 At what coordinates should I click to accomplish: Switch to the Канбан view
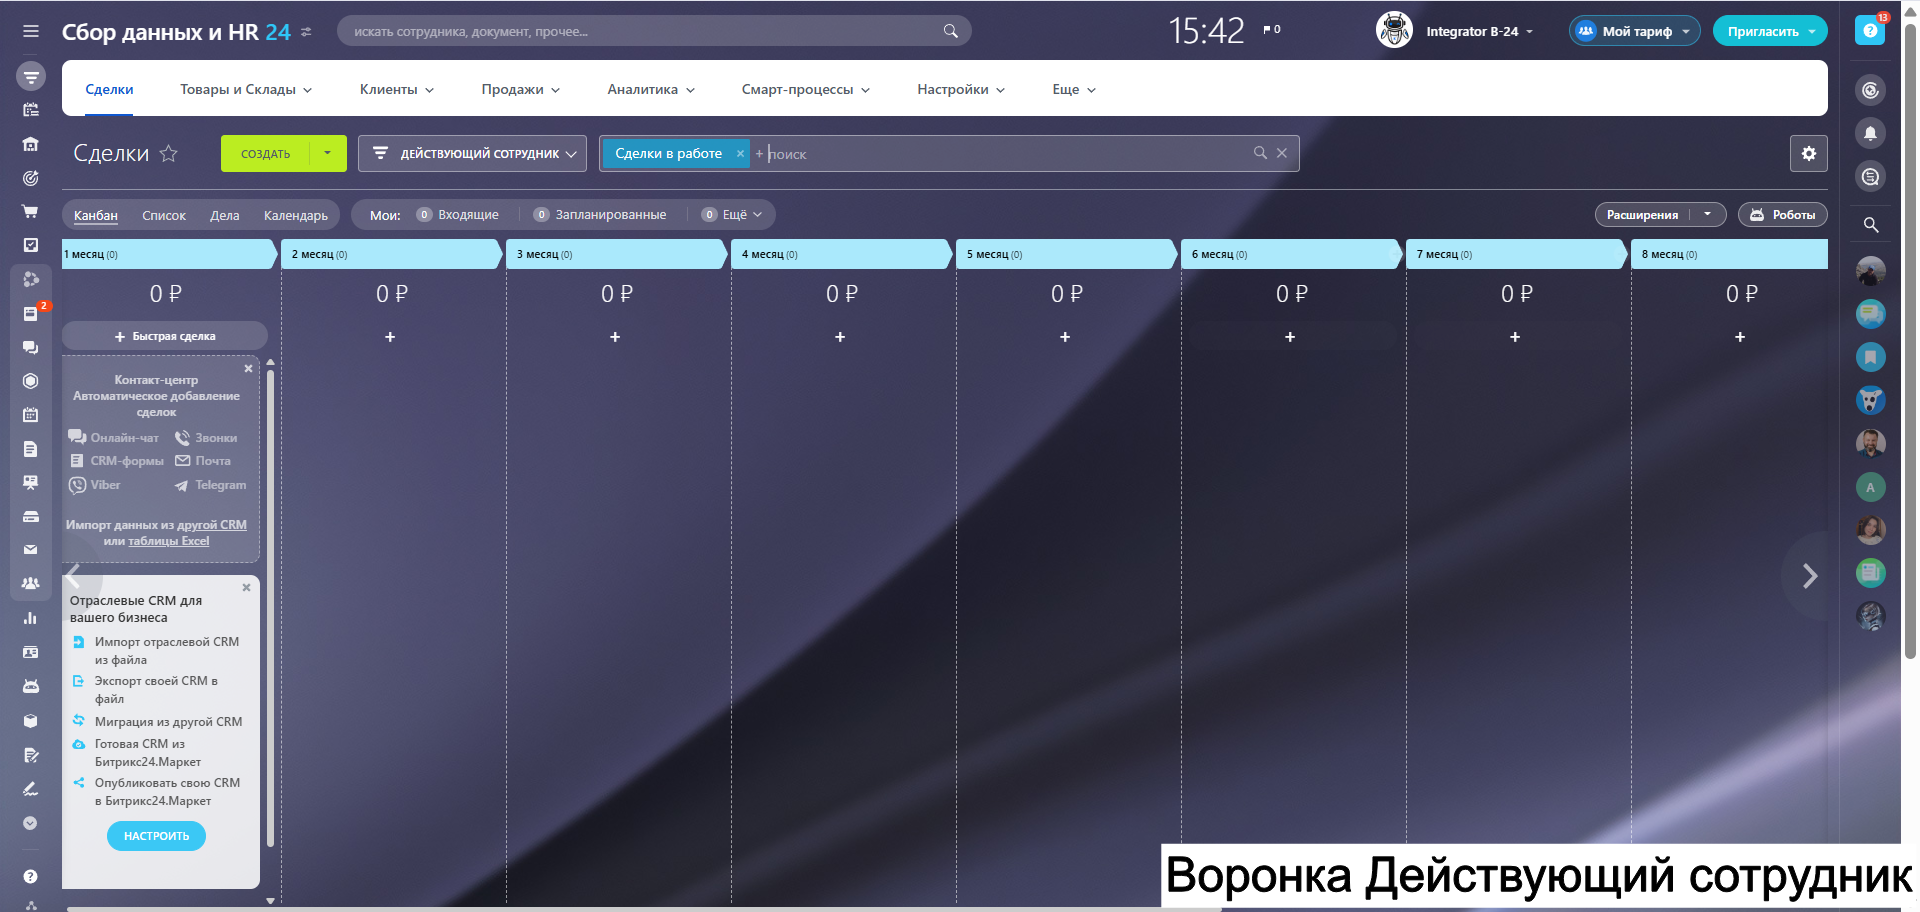(96, 215)
